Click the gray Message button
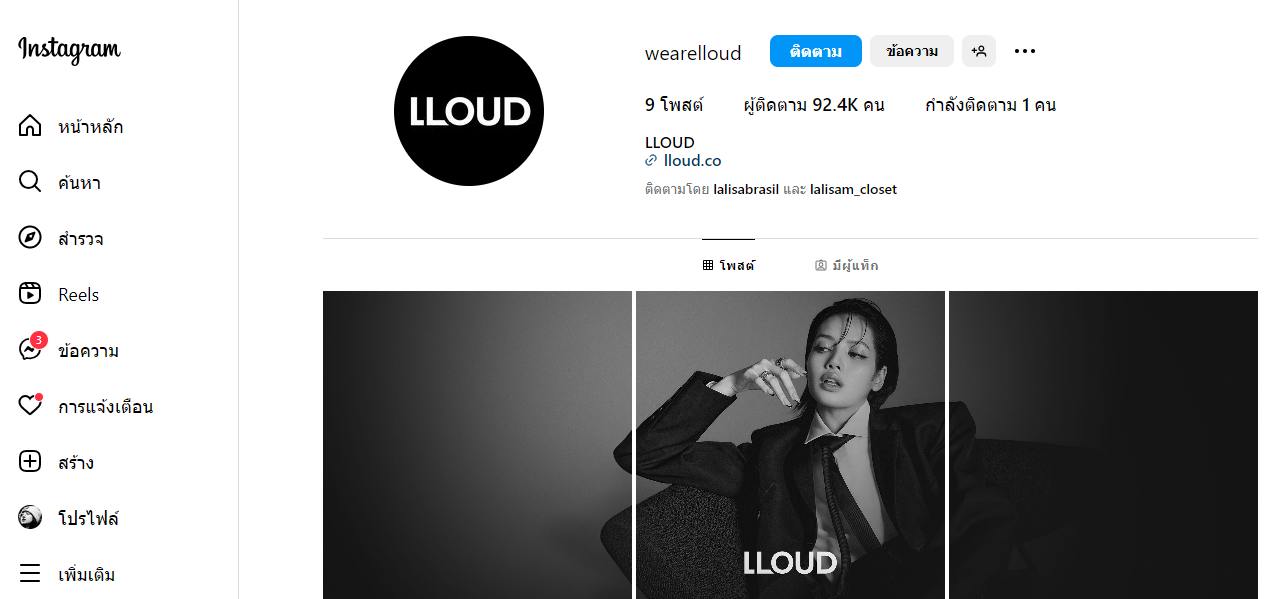This screenshot has height=599, width=1269. [x=912, y=51]
